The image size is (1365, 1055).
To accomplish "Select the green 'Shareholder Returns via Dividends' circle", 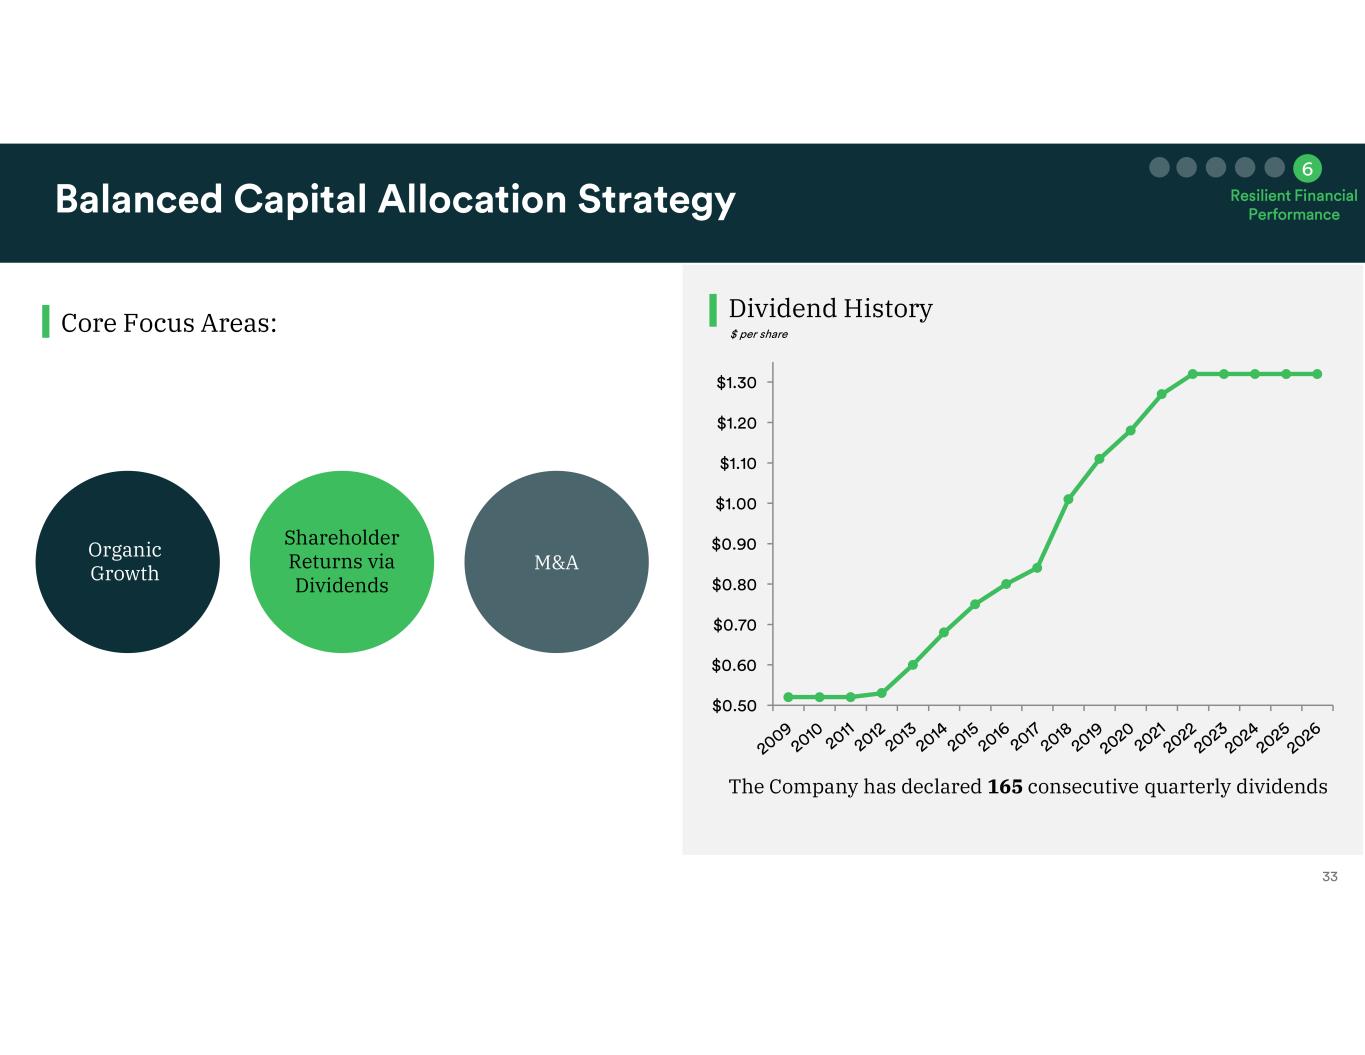I will (342, 562).
